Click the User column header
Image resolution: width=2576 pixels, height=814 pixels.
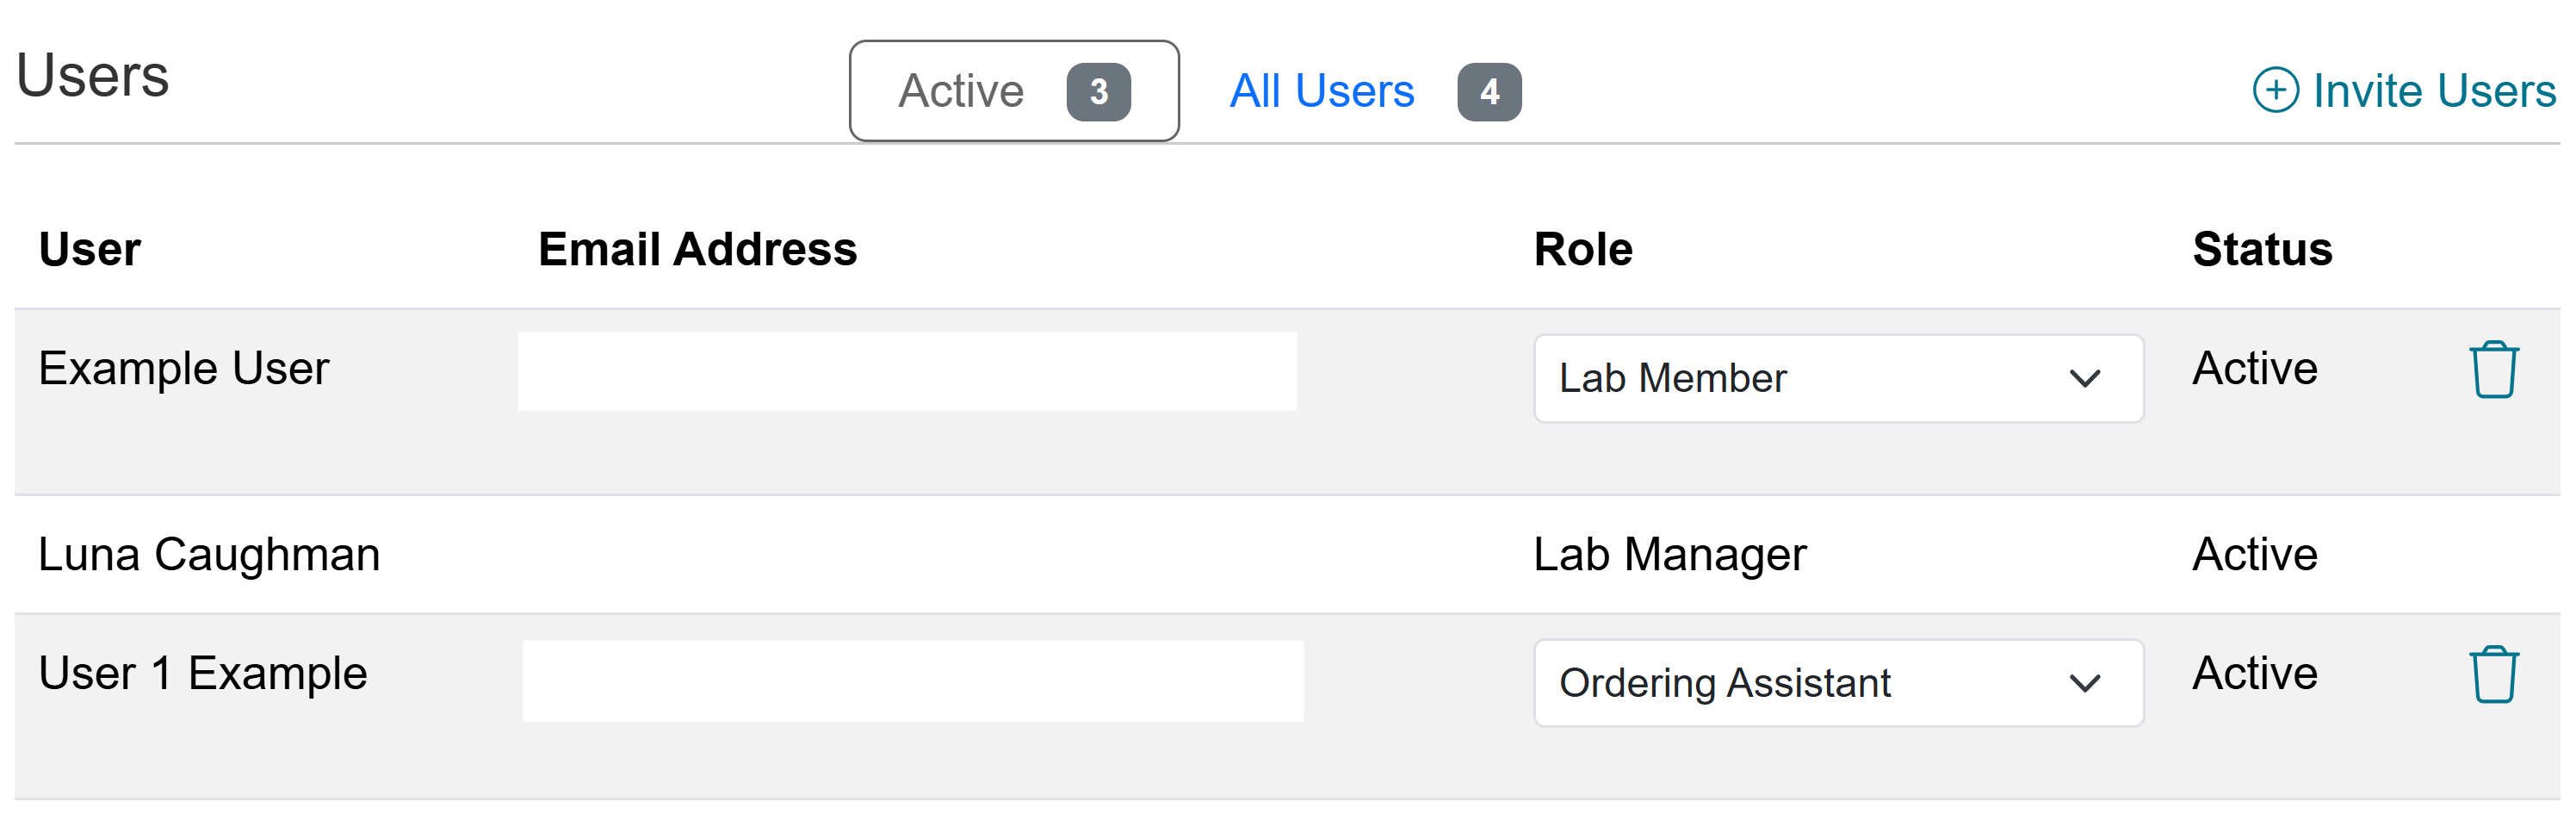click(x=90, y=249)
